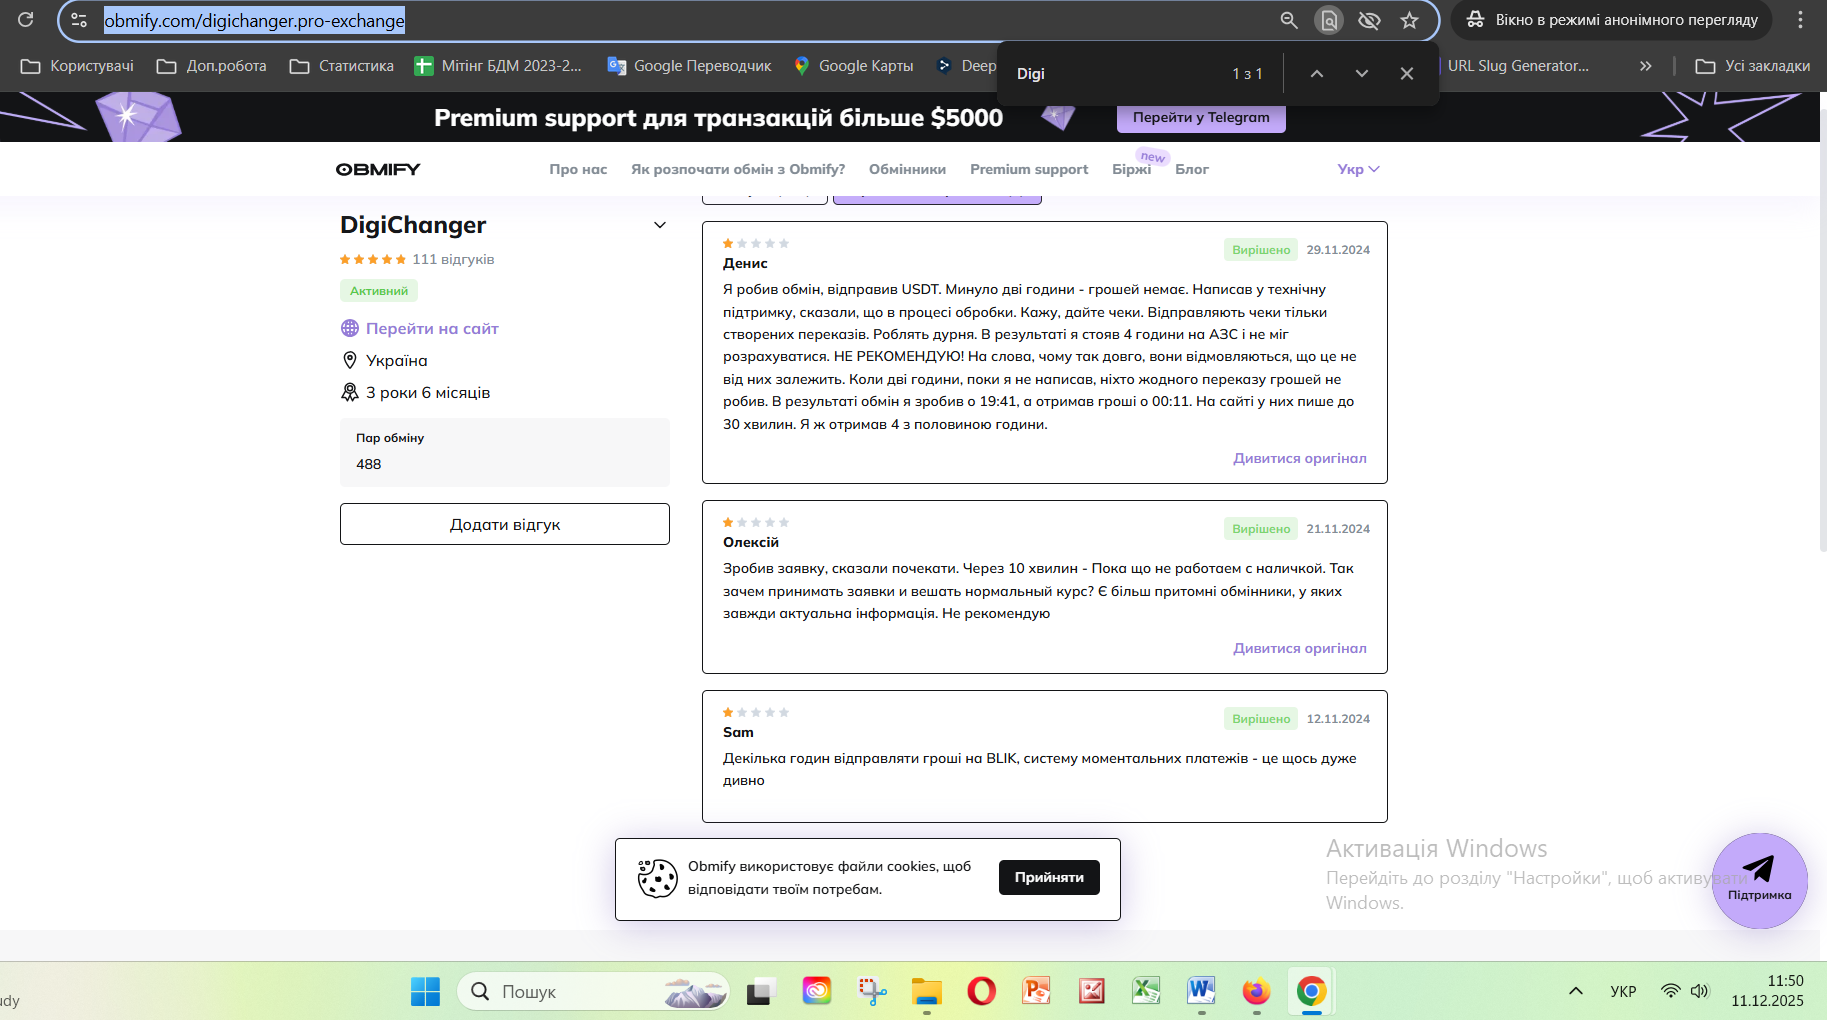Open the Про нас menu item
The image size is (1827, 1020).
[578, 170]
